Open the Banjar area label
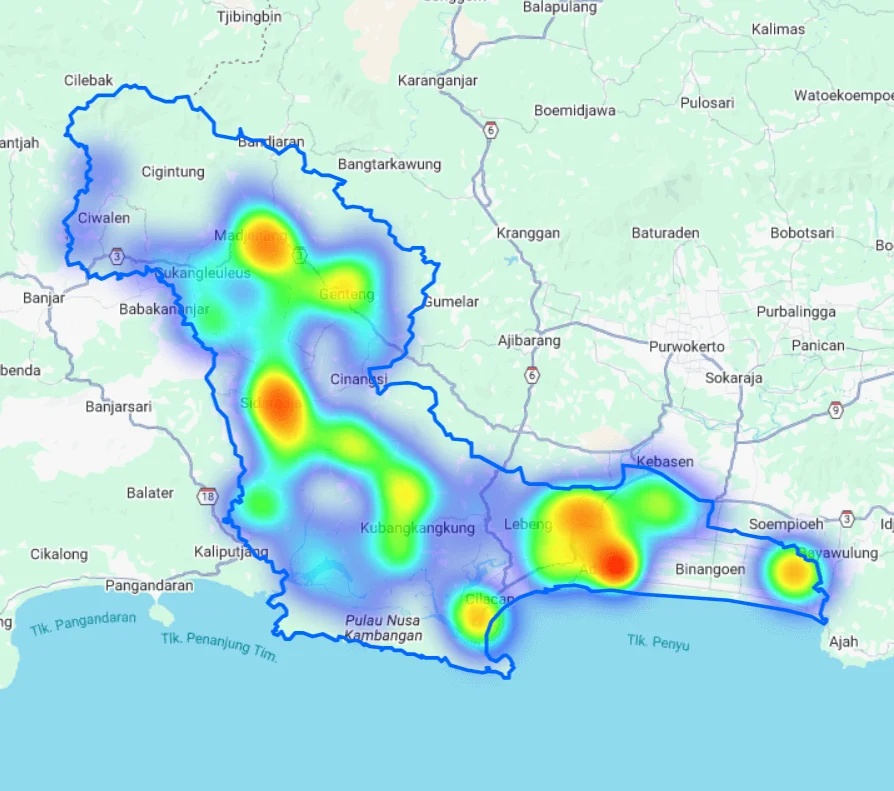Viewport: 894px width, 791px height. pos(46,298)
